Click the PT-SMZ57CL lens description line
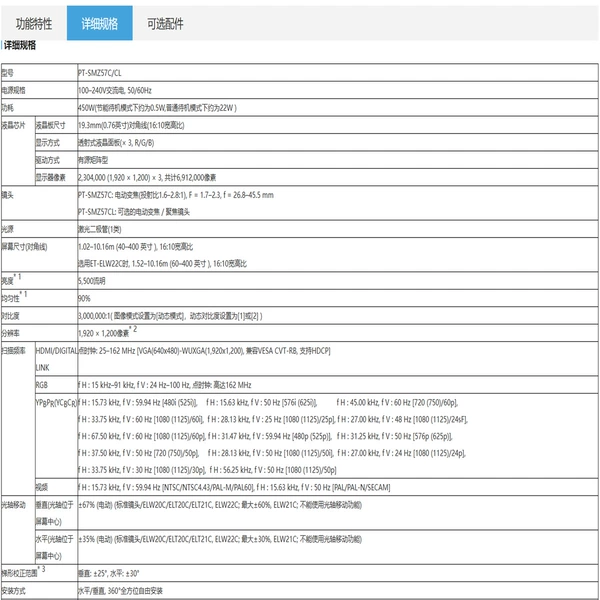The height and width of the screenshot is (600, 600). tap(134, 212)
